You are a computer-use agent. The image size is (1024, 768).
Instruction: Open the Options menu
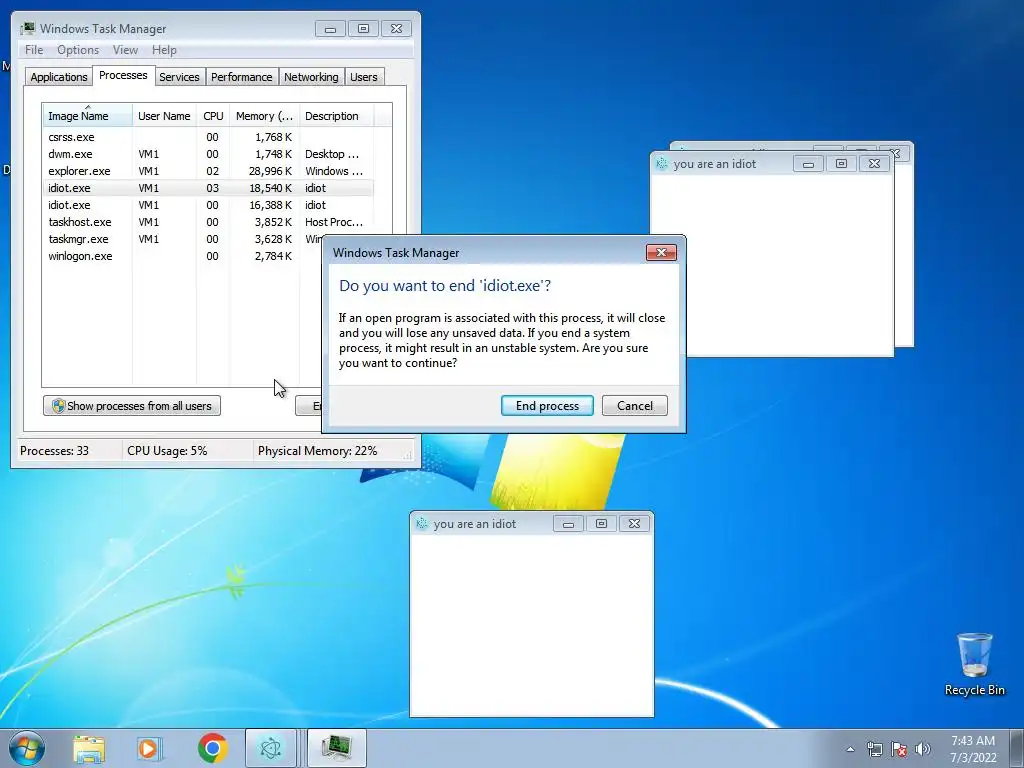click(x=78, y=50)
